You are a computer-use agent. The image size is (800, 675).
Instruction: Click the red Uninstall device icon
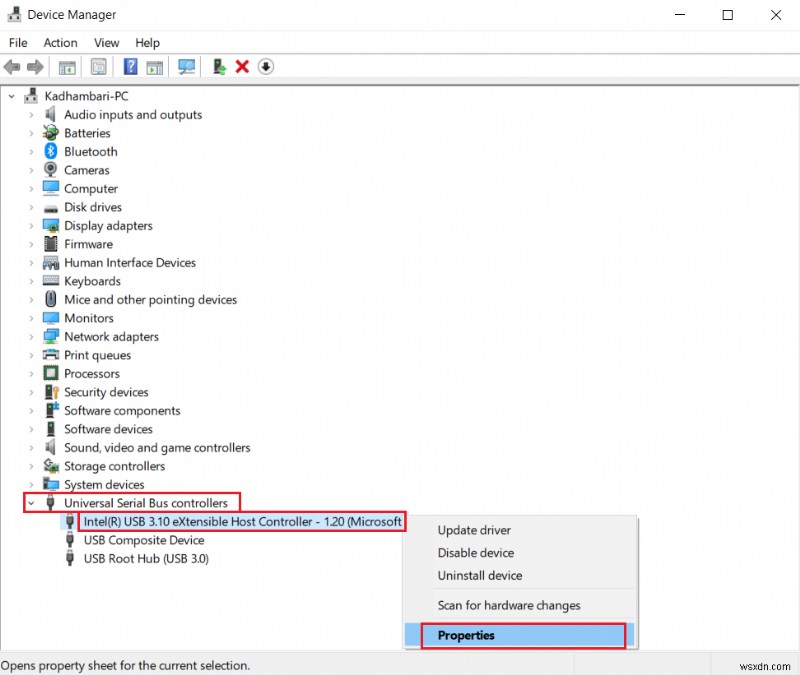pos(242,67)
